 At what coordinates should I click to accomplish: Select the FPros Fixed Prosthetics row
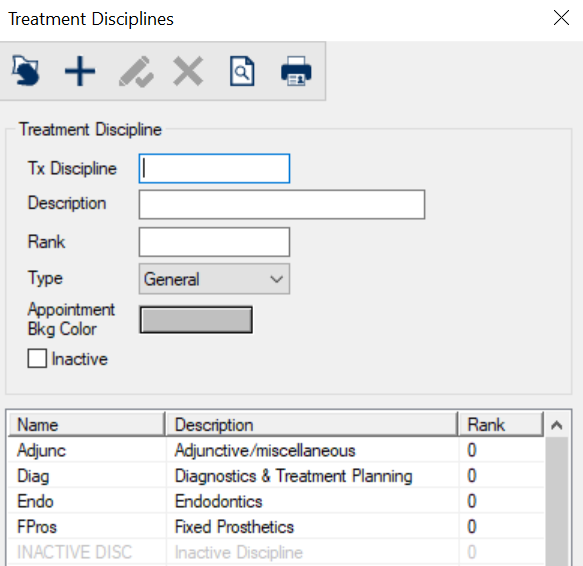[276, 527]
